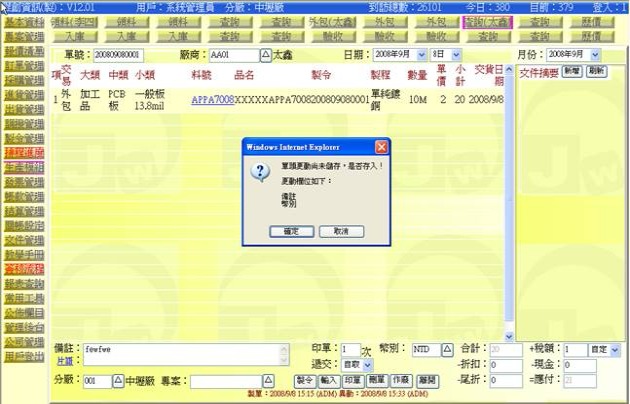Open the APPA7008 part number link

[x=212, y=100]
